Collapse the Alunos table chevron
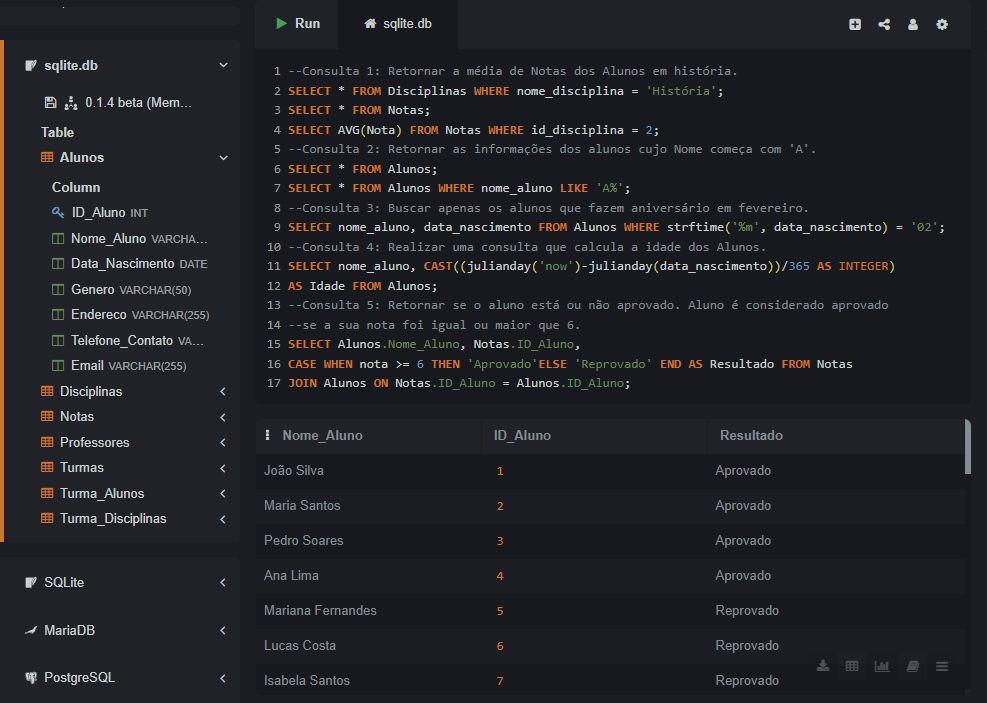The height and width of the screenshot is (703, 987). click(x=223, y=157)
